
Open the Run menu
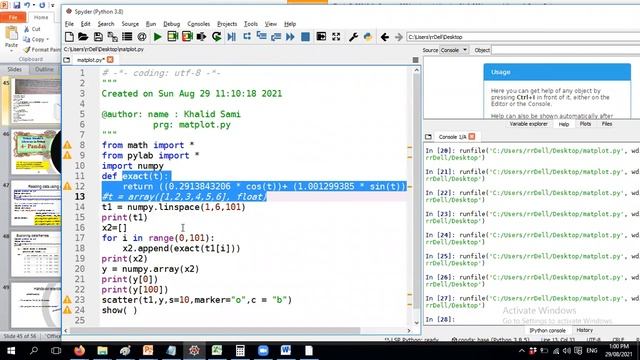pyautogui.click(x=151, y=24)
